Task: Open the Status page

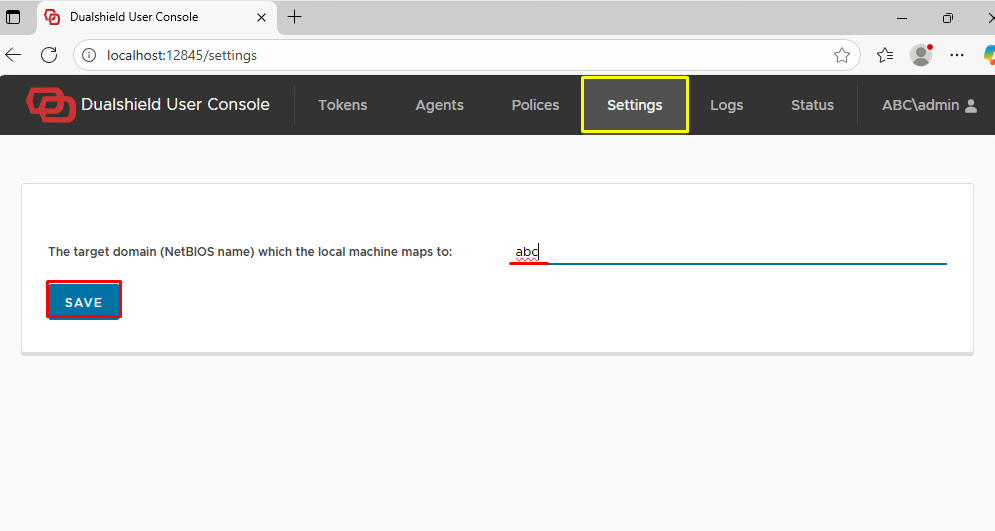Action: pyautogui.click(x=812, y=105)
